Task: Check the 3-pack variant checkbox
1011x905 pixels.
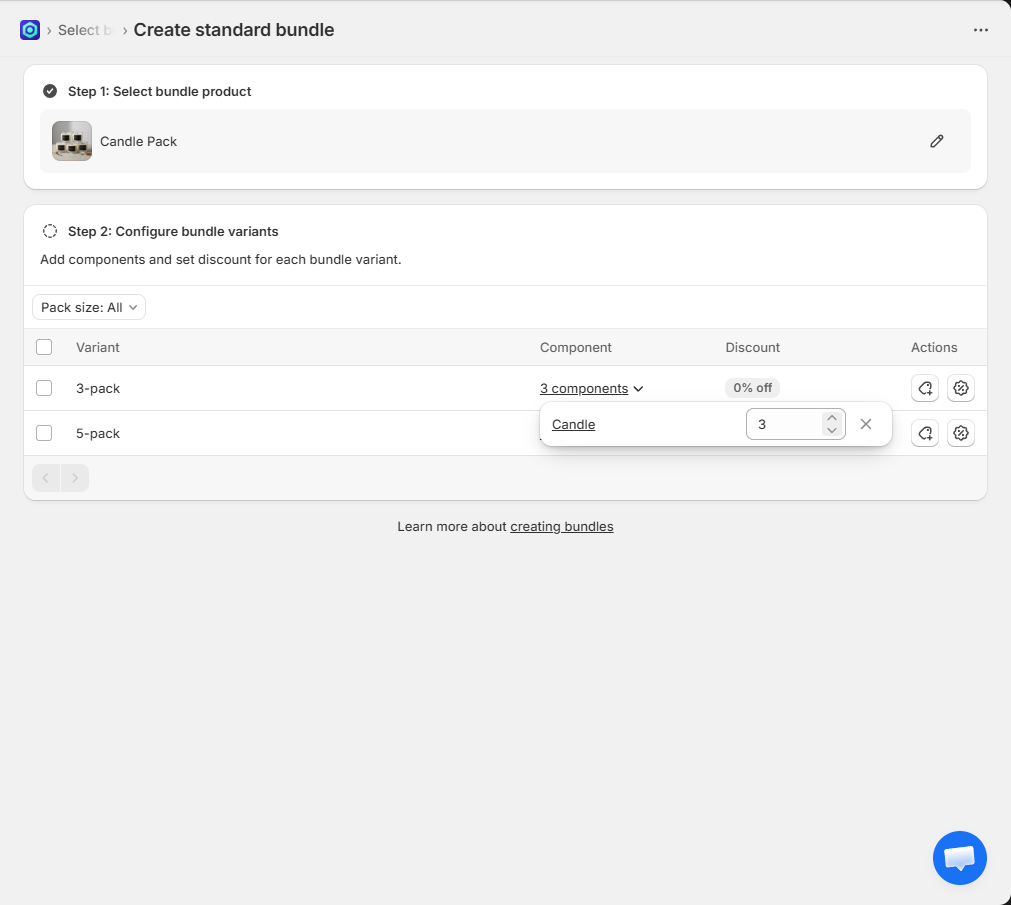Action: click(x=44, y=388)
